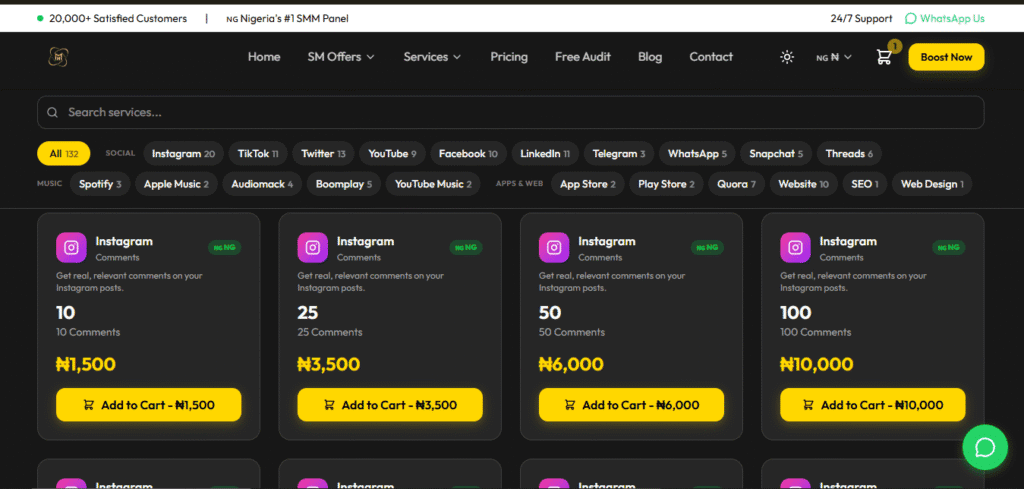Screen dimensions: 1024x489
Task: Filter by Facebook 10
Action: (468, 153)
